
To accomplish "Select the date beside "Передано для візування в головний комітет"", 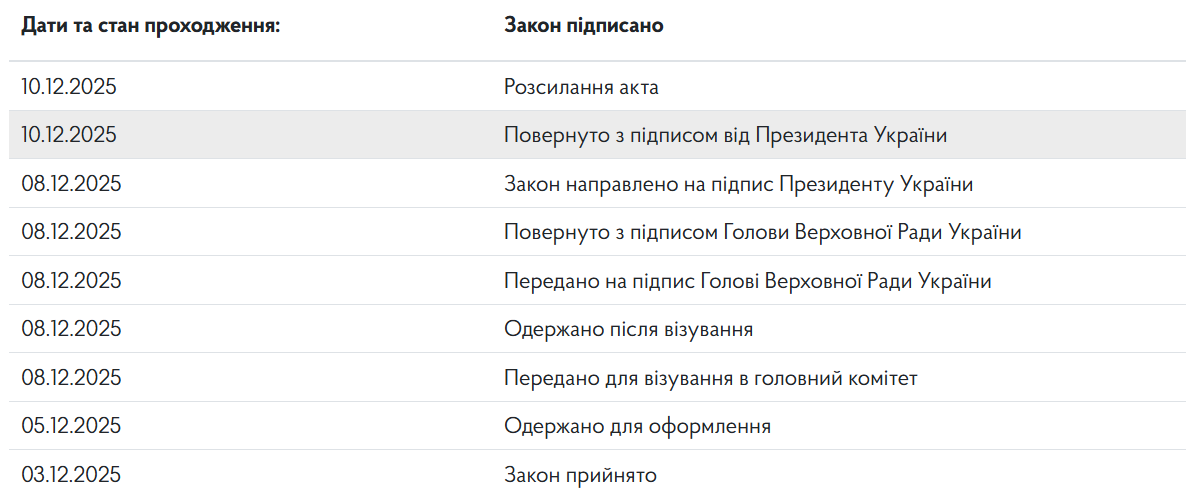I will (71, 378).
